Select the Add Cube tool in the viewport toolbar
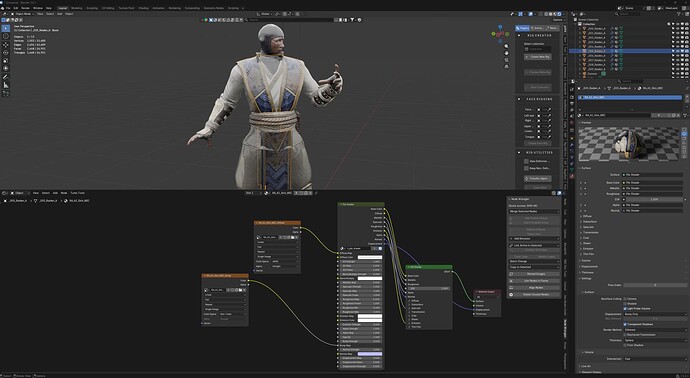 coord(6,93)
